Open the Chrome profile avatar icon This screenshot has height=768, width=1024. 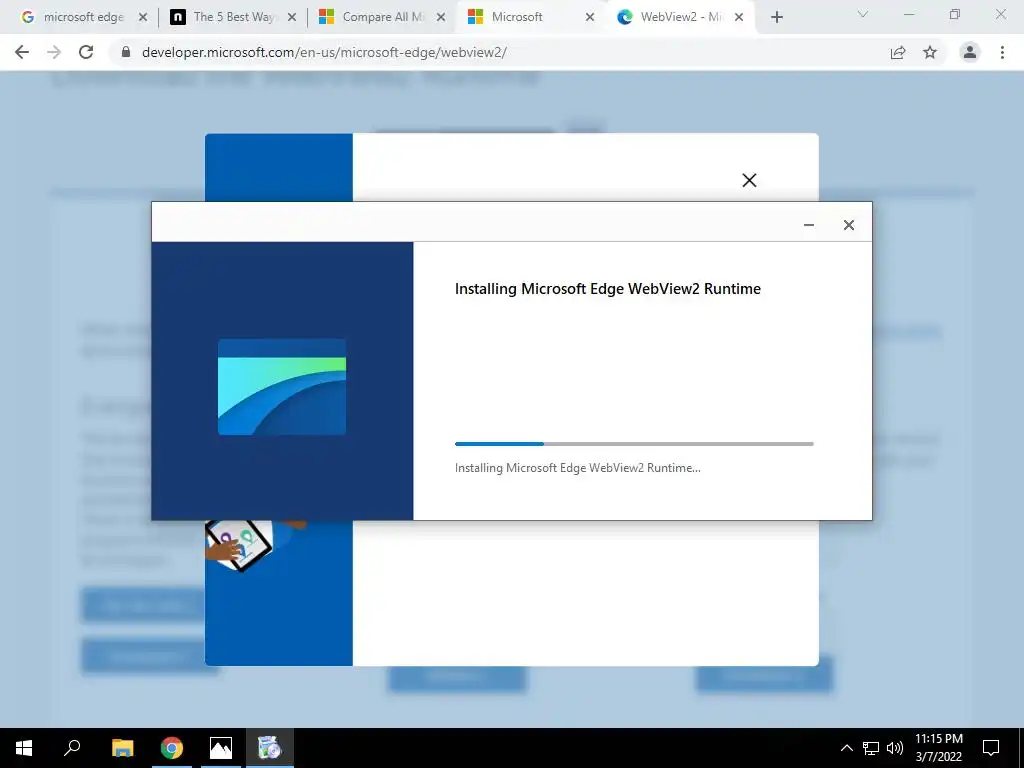(970, 52)
